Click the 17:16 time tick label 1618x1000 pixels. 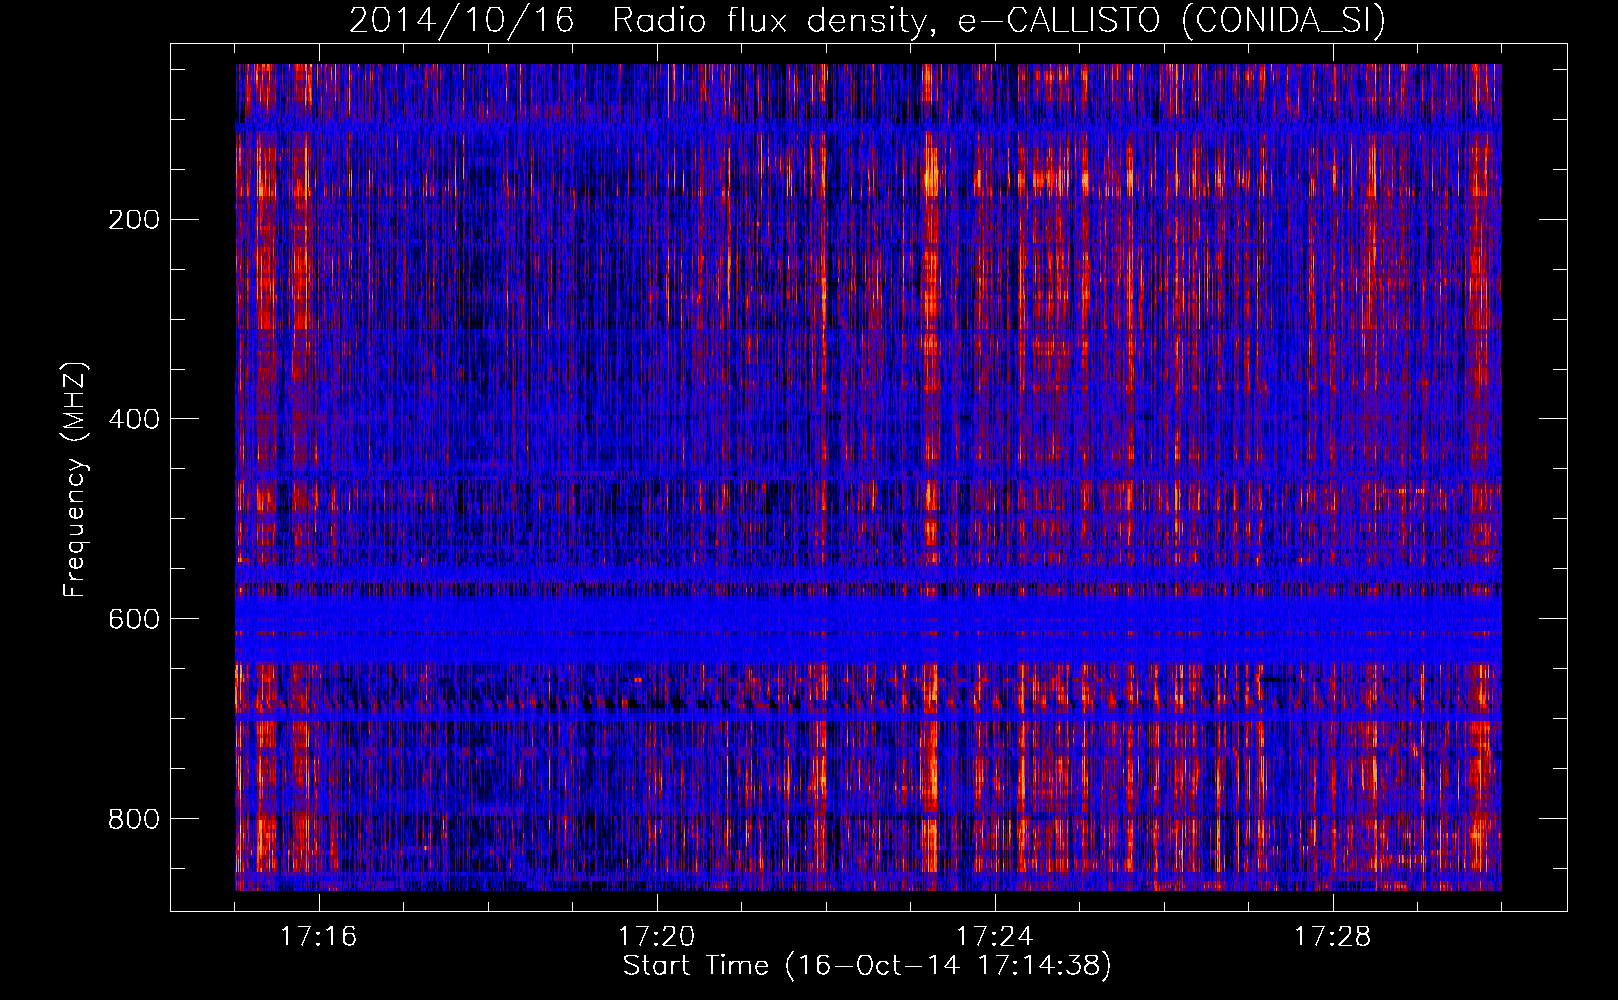[x=318, y=936]
